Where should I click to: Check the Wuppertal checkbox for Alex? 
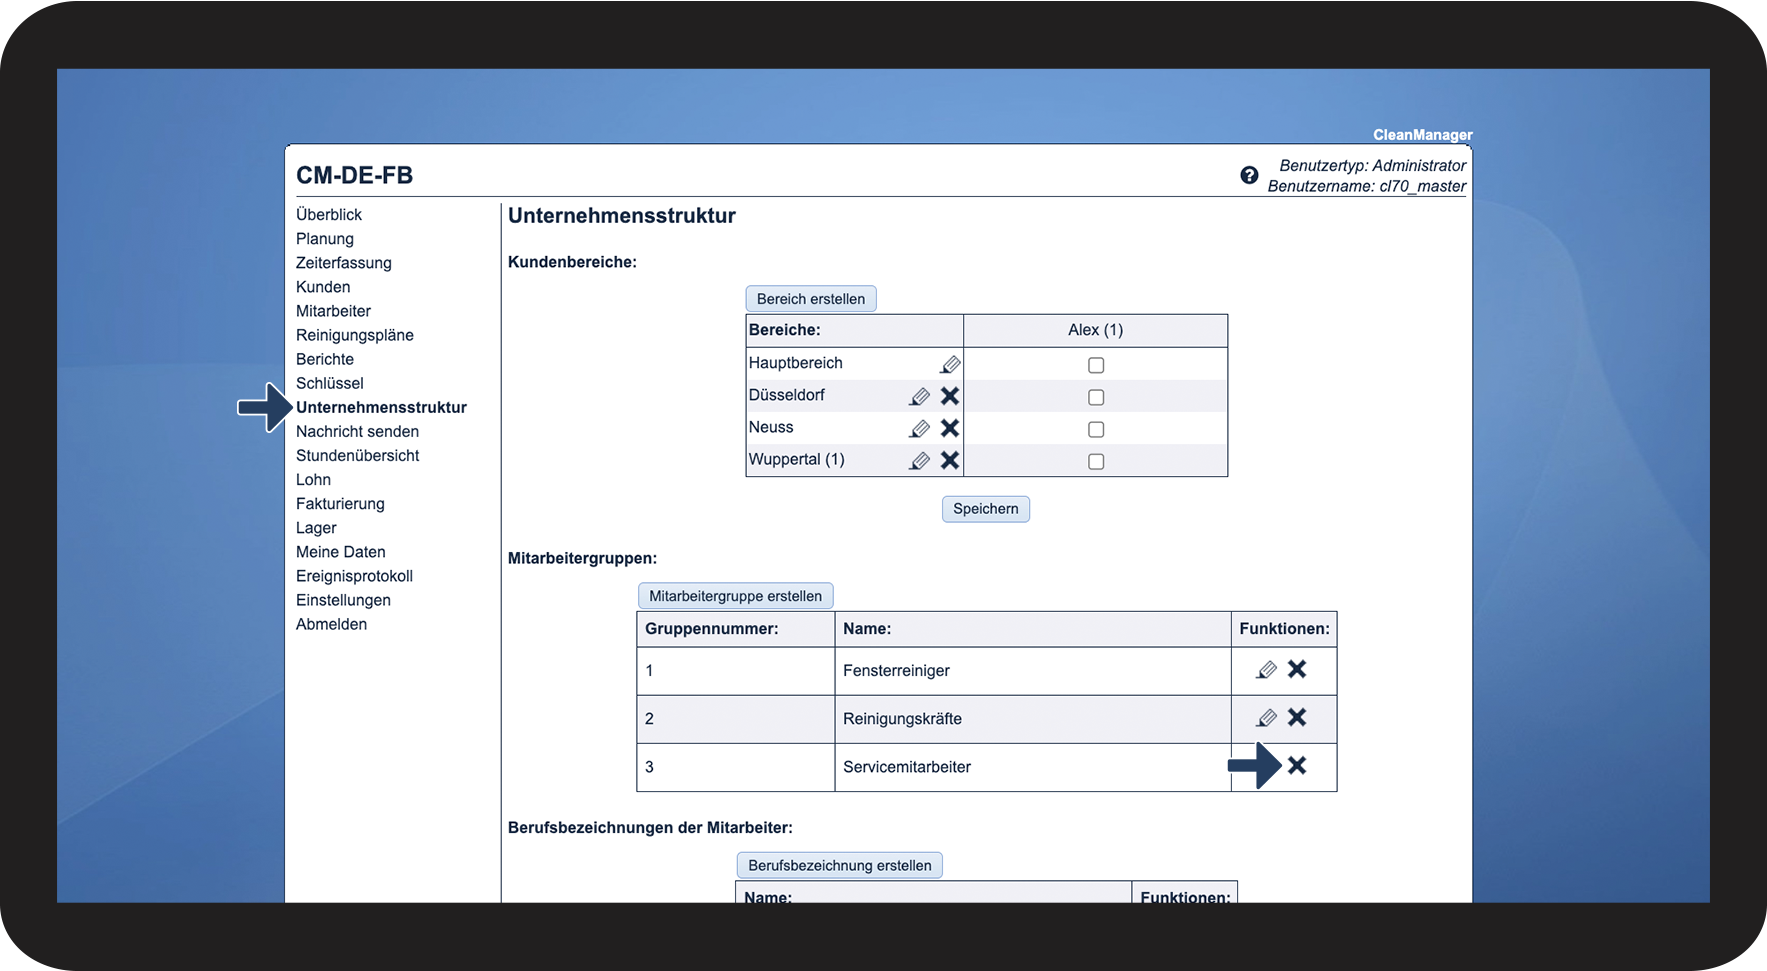tap(1096, 462)
